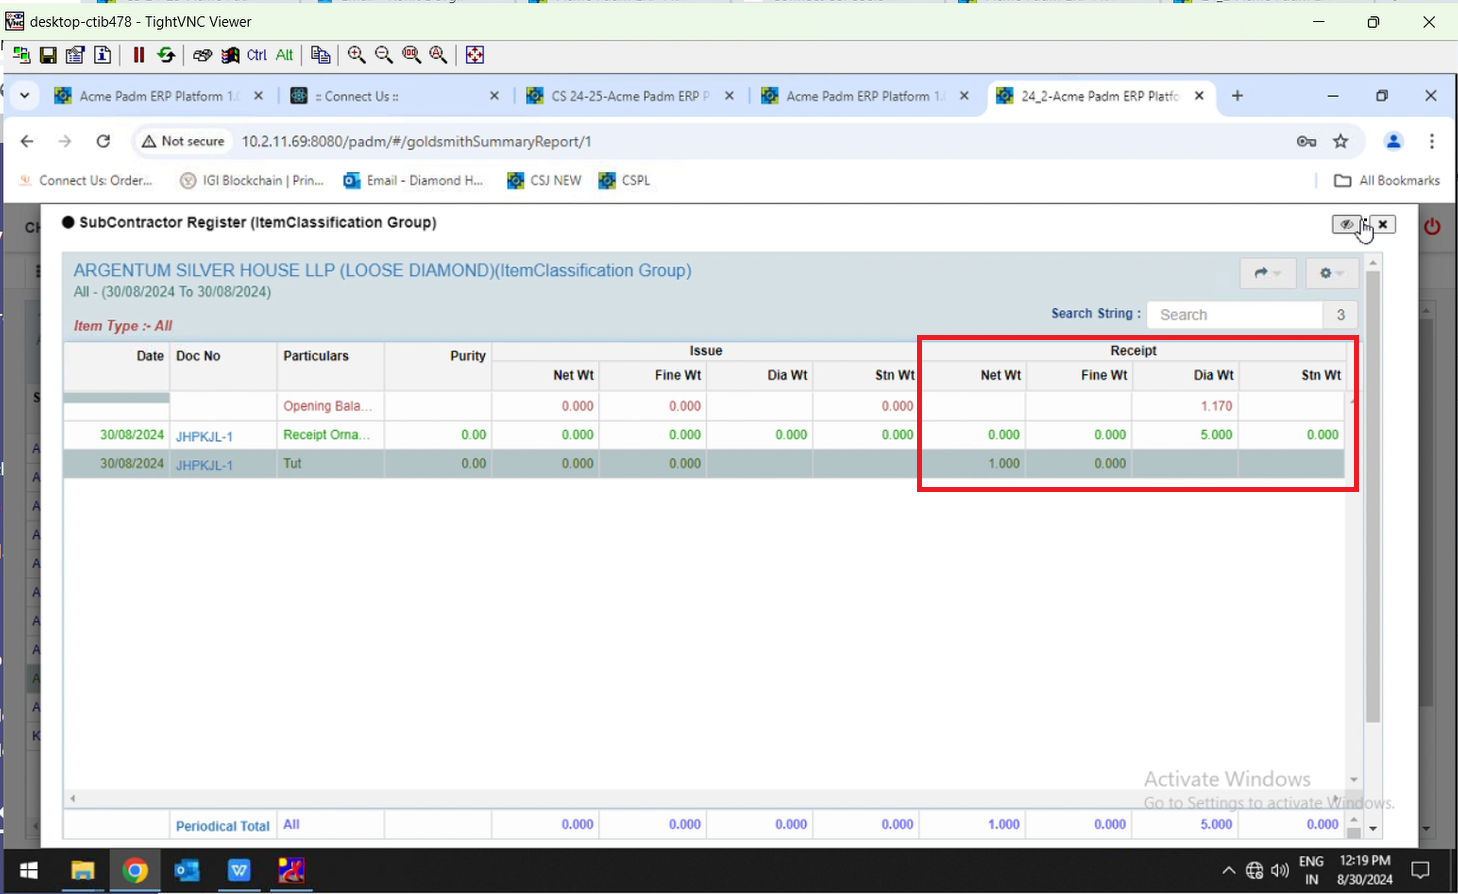The image size is (1458, 894).
Task: Open the gear settings dropdown
Action: pyautogui.click(x=1331, y=273)
